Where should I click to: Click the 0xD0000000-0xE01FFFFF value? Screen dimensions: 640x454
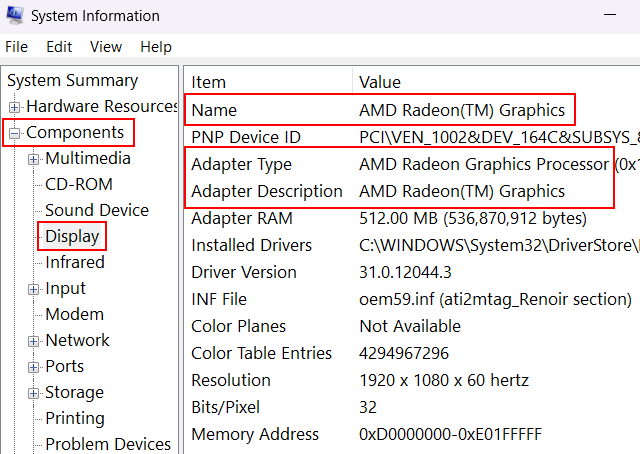coord(451,434)
